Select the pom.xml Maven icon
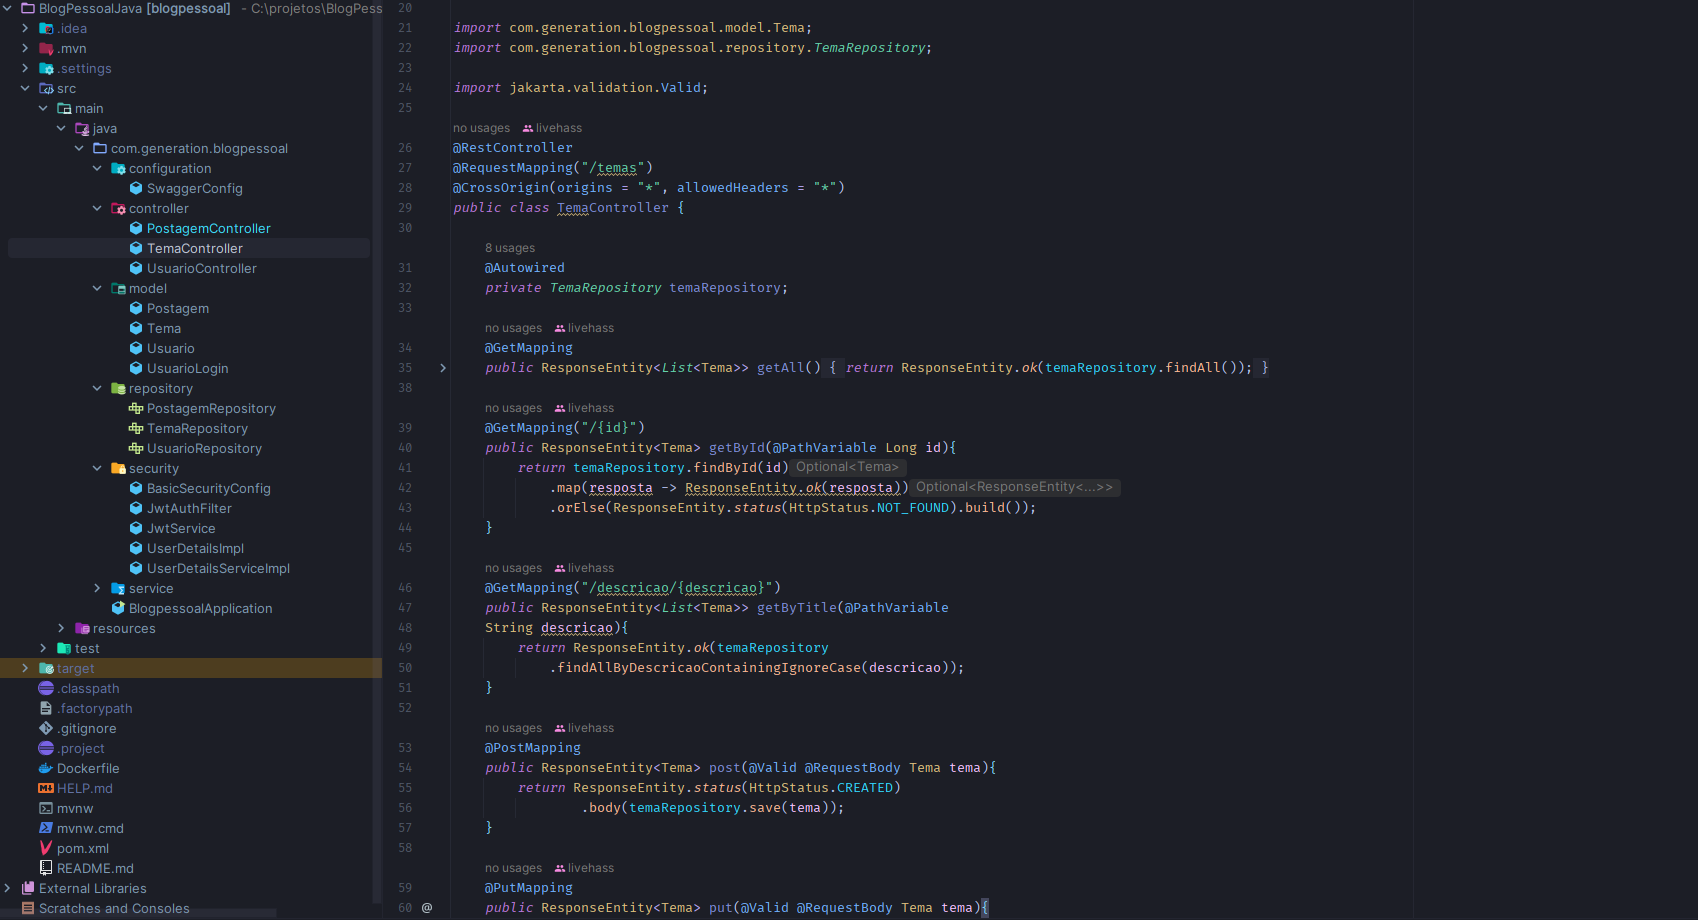 click(46, 848)
